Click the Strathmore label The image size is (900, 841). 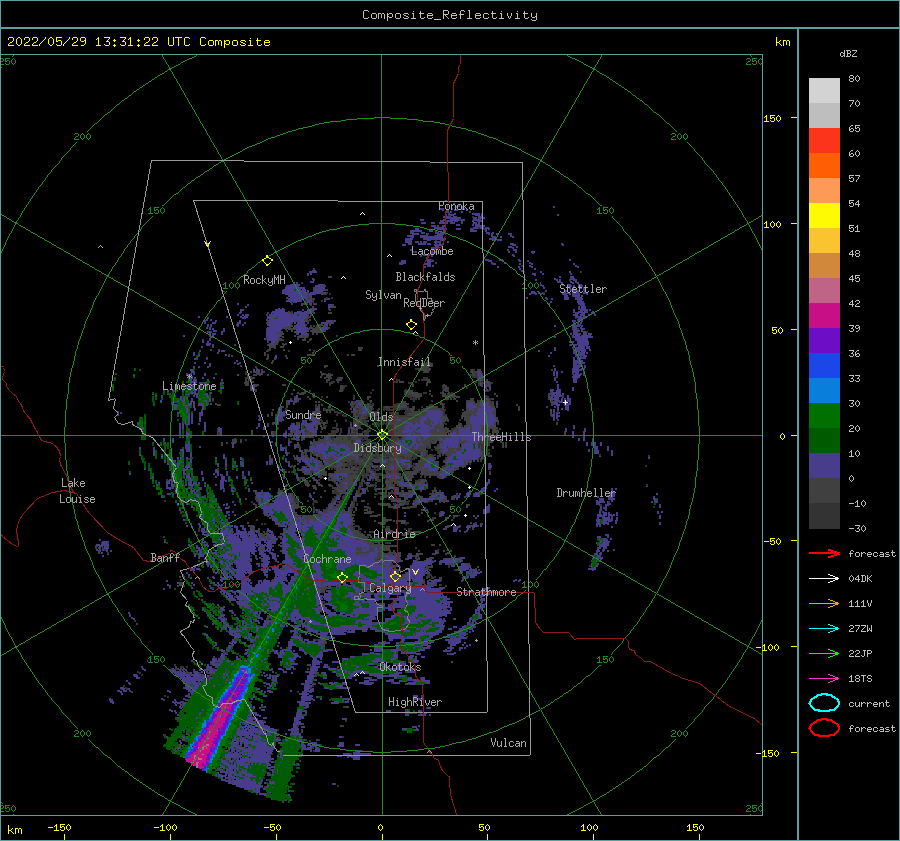pyautogui.click(x=486, y=592)
